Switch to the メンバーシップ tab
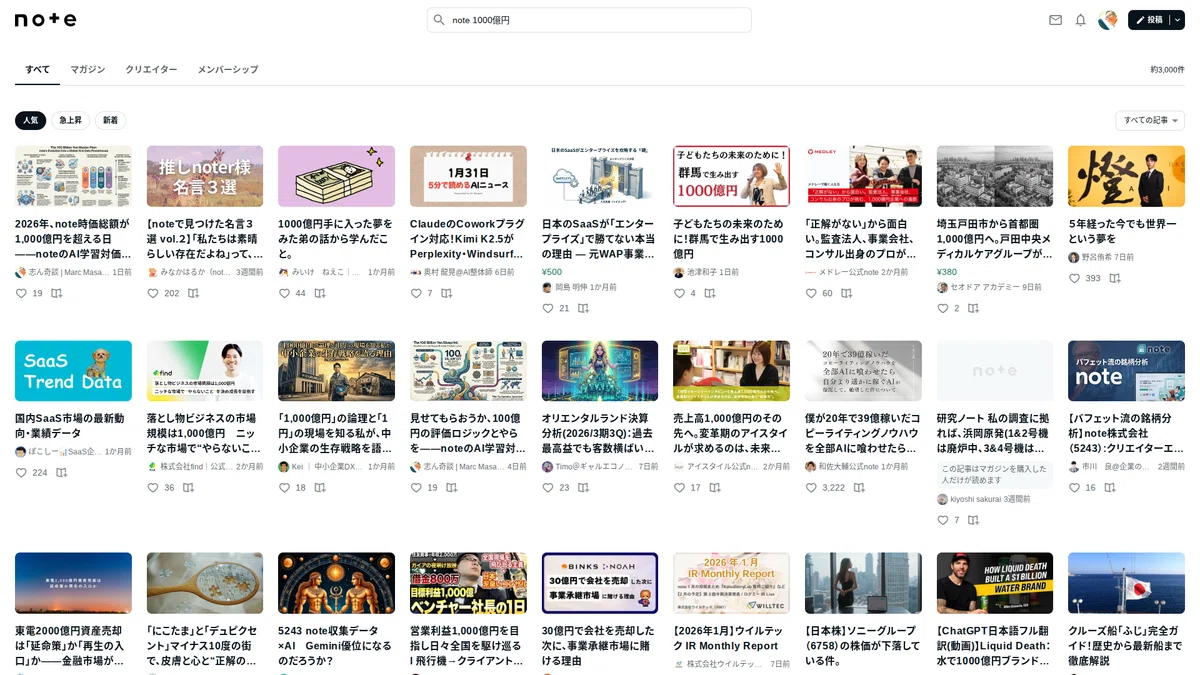Screen dimensions: 1200x675 click(228, 69)
